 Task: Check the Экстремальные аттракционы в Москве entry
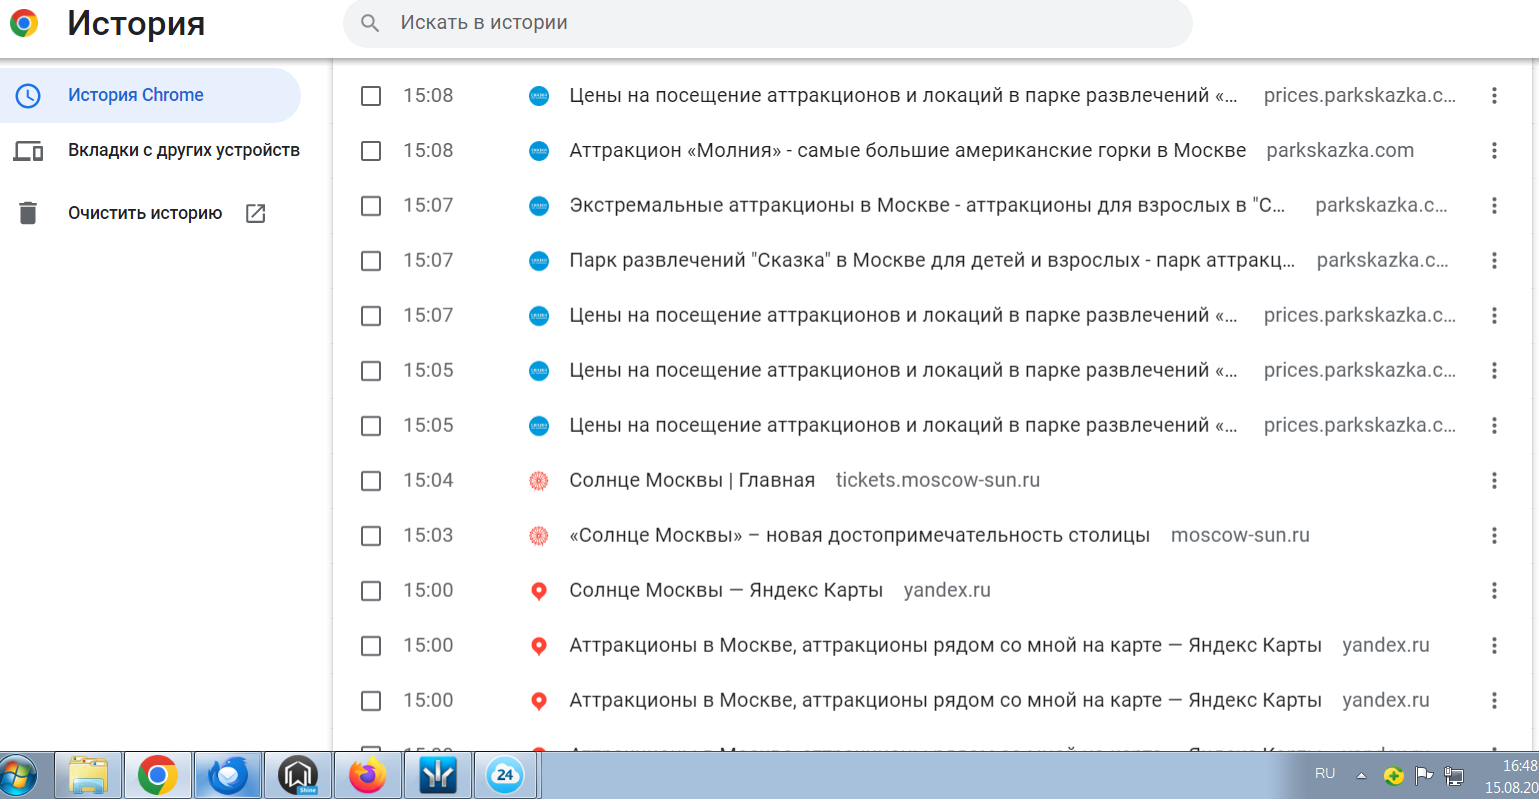(x=371, y=206)
